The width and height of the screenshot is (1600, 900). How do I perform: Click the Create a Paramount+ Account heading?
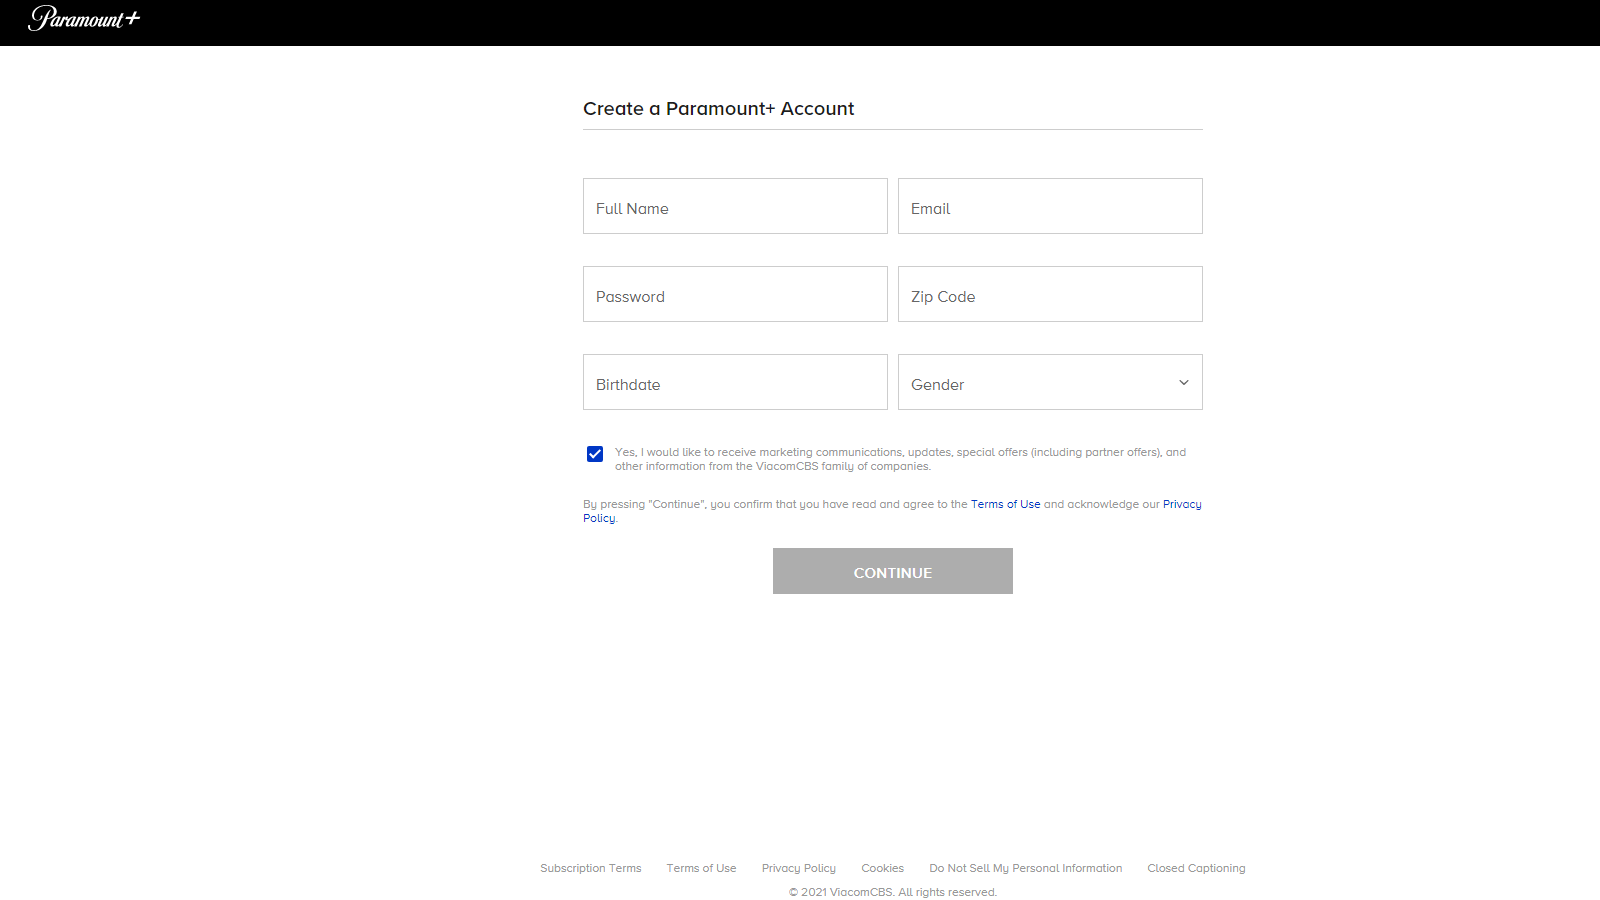click(719, 108)
